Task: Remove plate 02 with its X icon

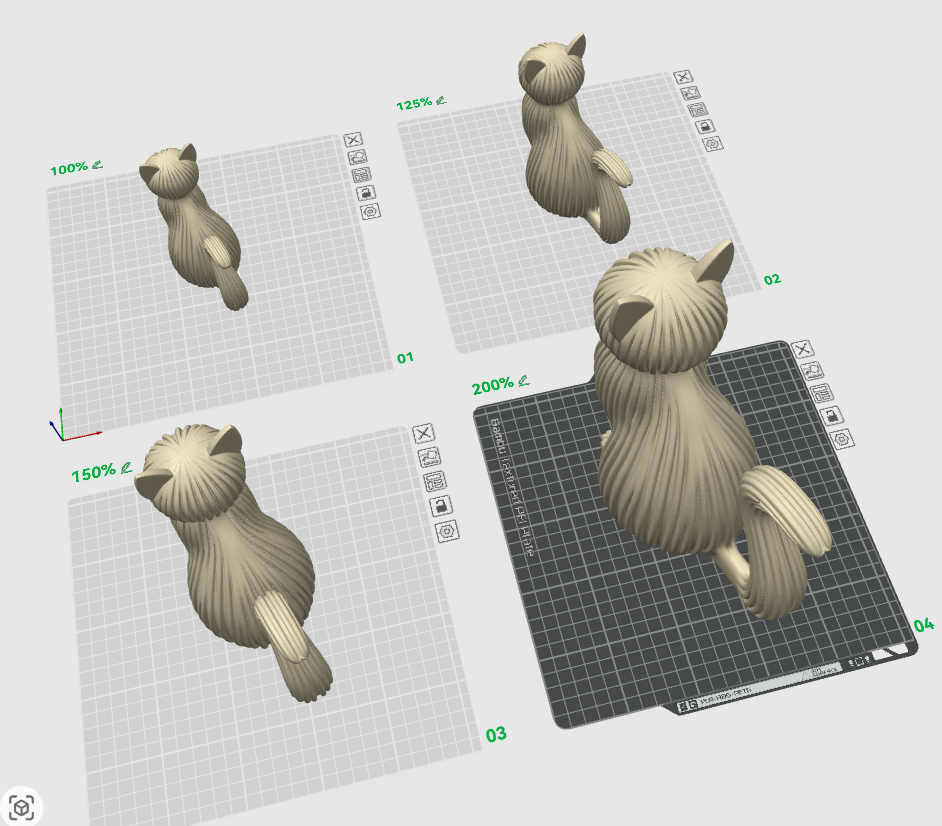Action: pos(683,77)
